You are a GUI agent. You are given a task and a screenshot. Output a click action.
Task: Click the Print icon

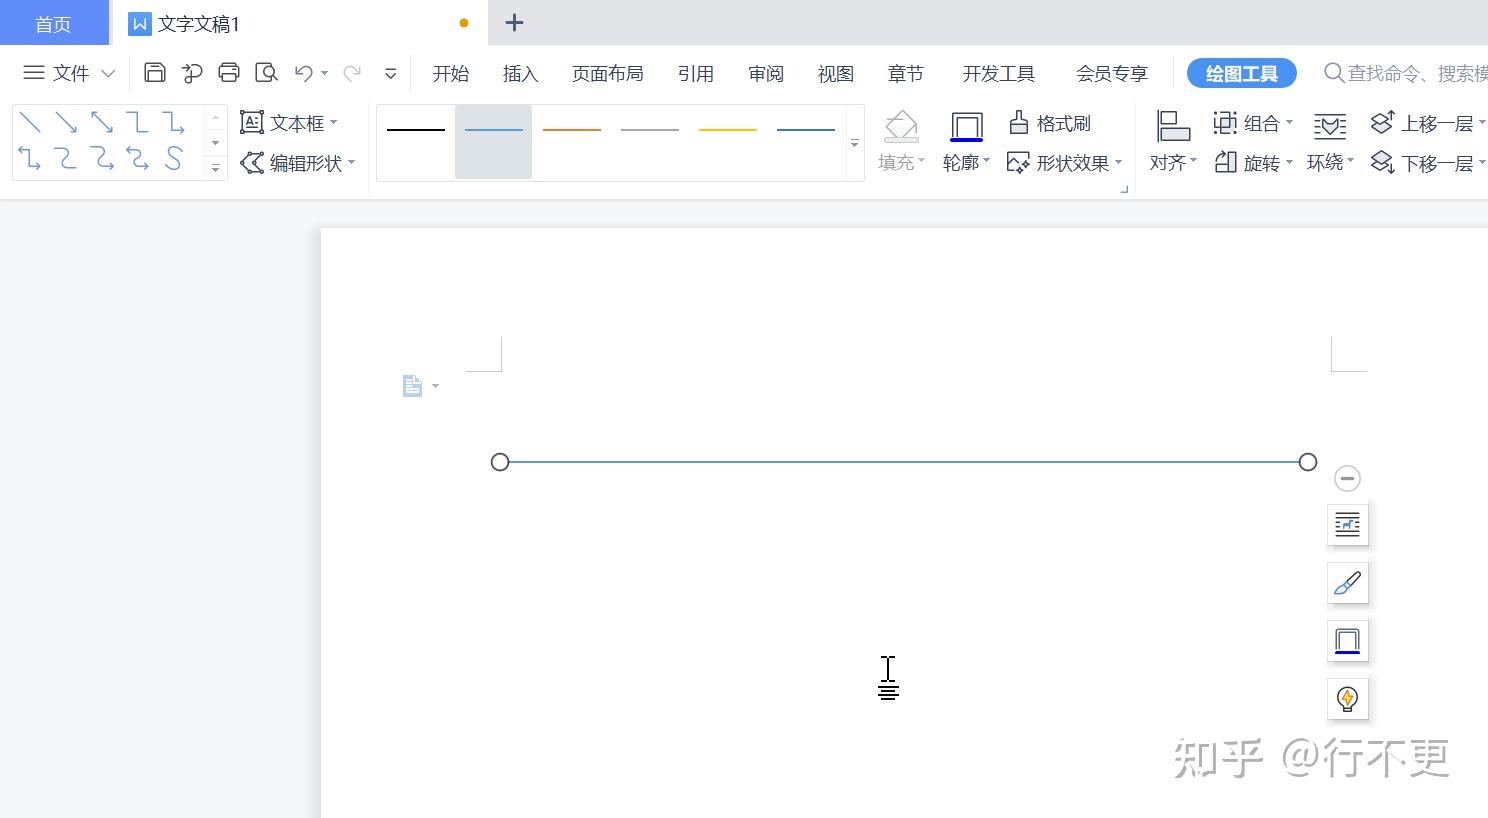tap(229, 72)
